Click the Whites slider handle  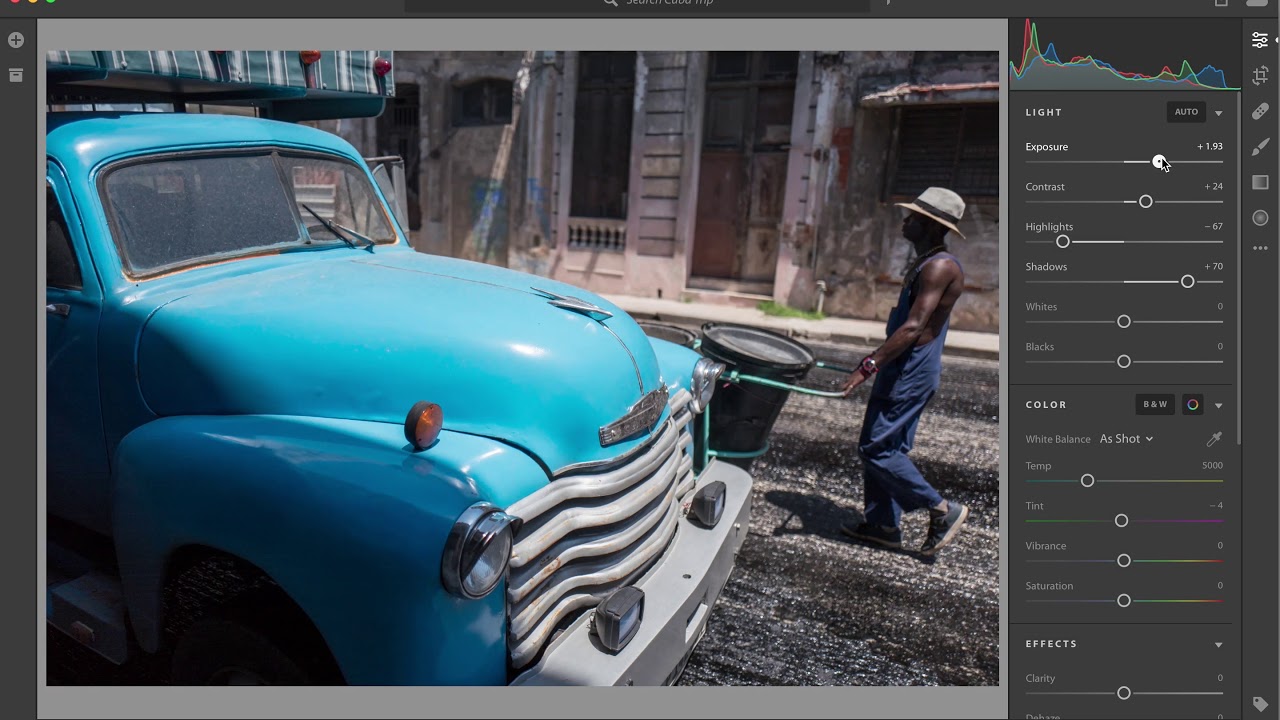[x=1124, y=322]
